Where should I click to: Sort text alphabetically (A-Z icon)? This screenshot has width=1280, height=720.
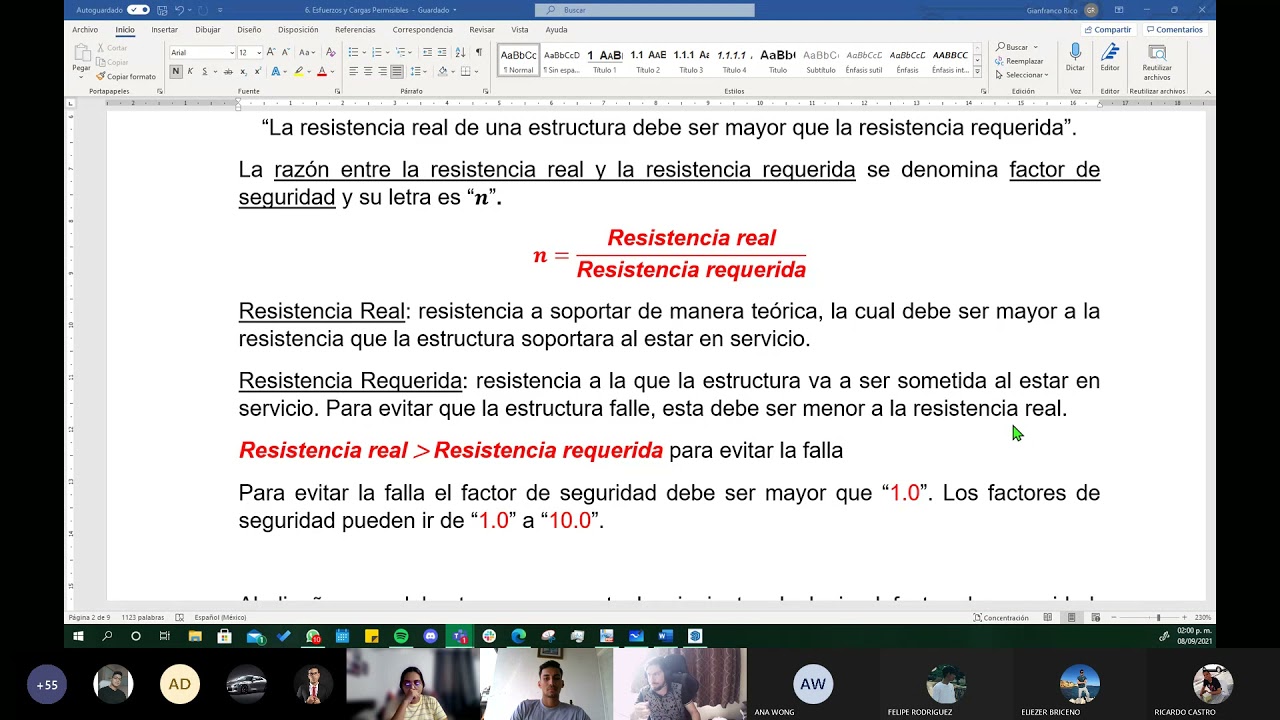(x=460, y=52)
